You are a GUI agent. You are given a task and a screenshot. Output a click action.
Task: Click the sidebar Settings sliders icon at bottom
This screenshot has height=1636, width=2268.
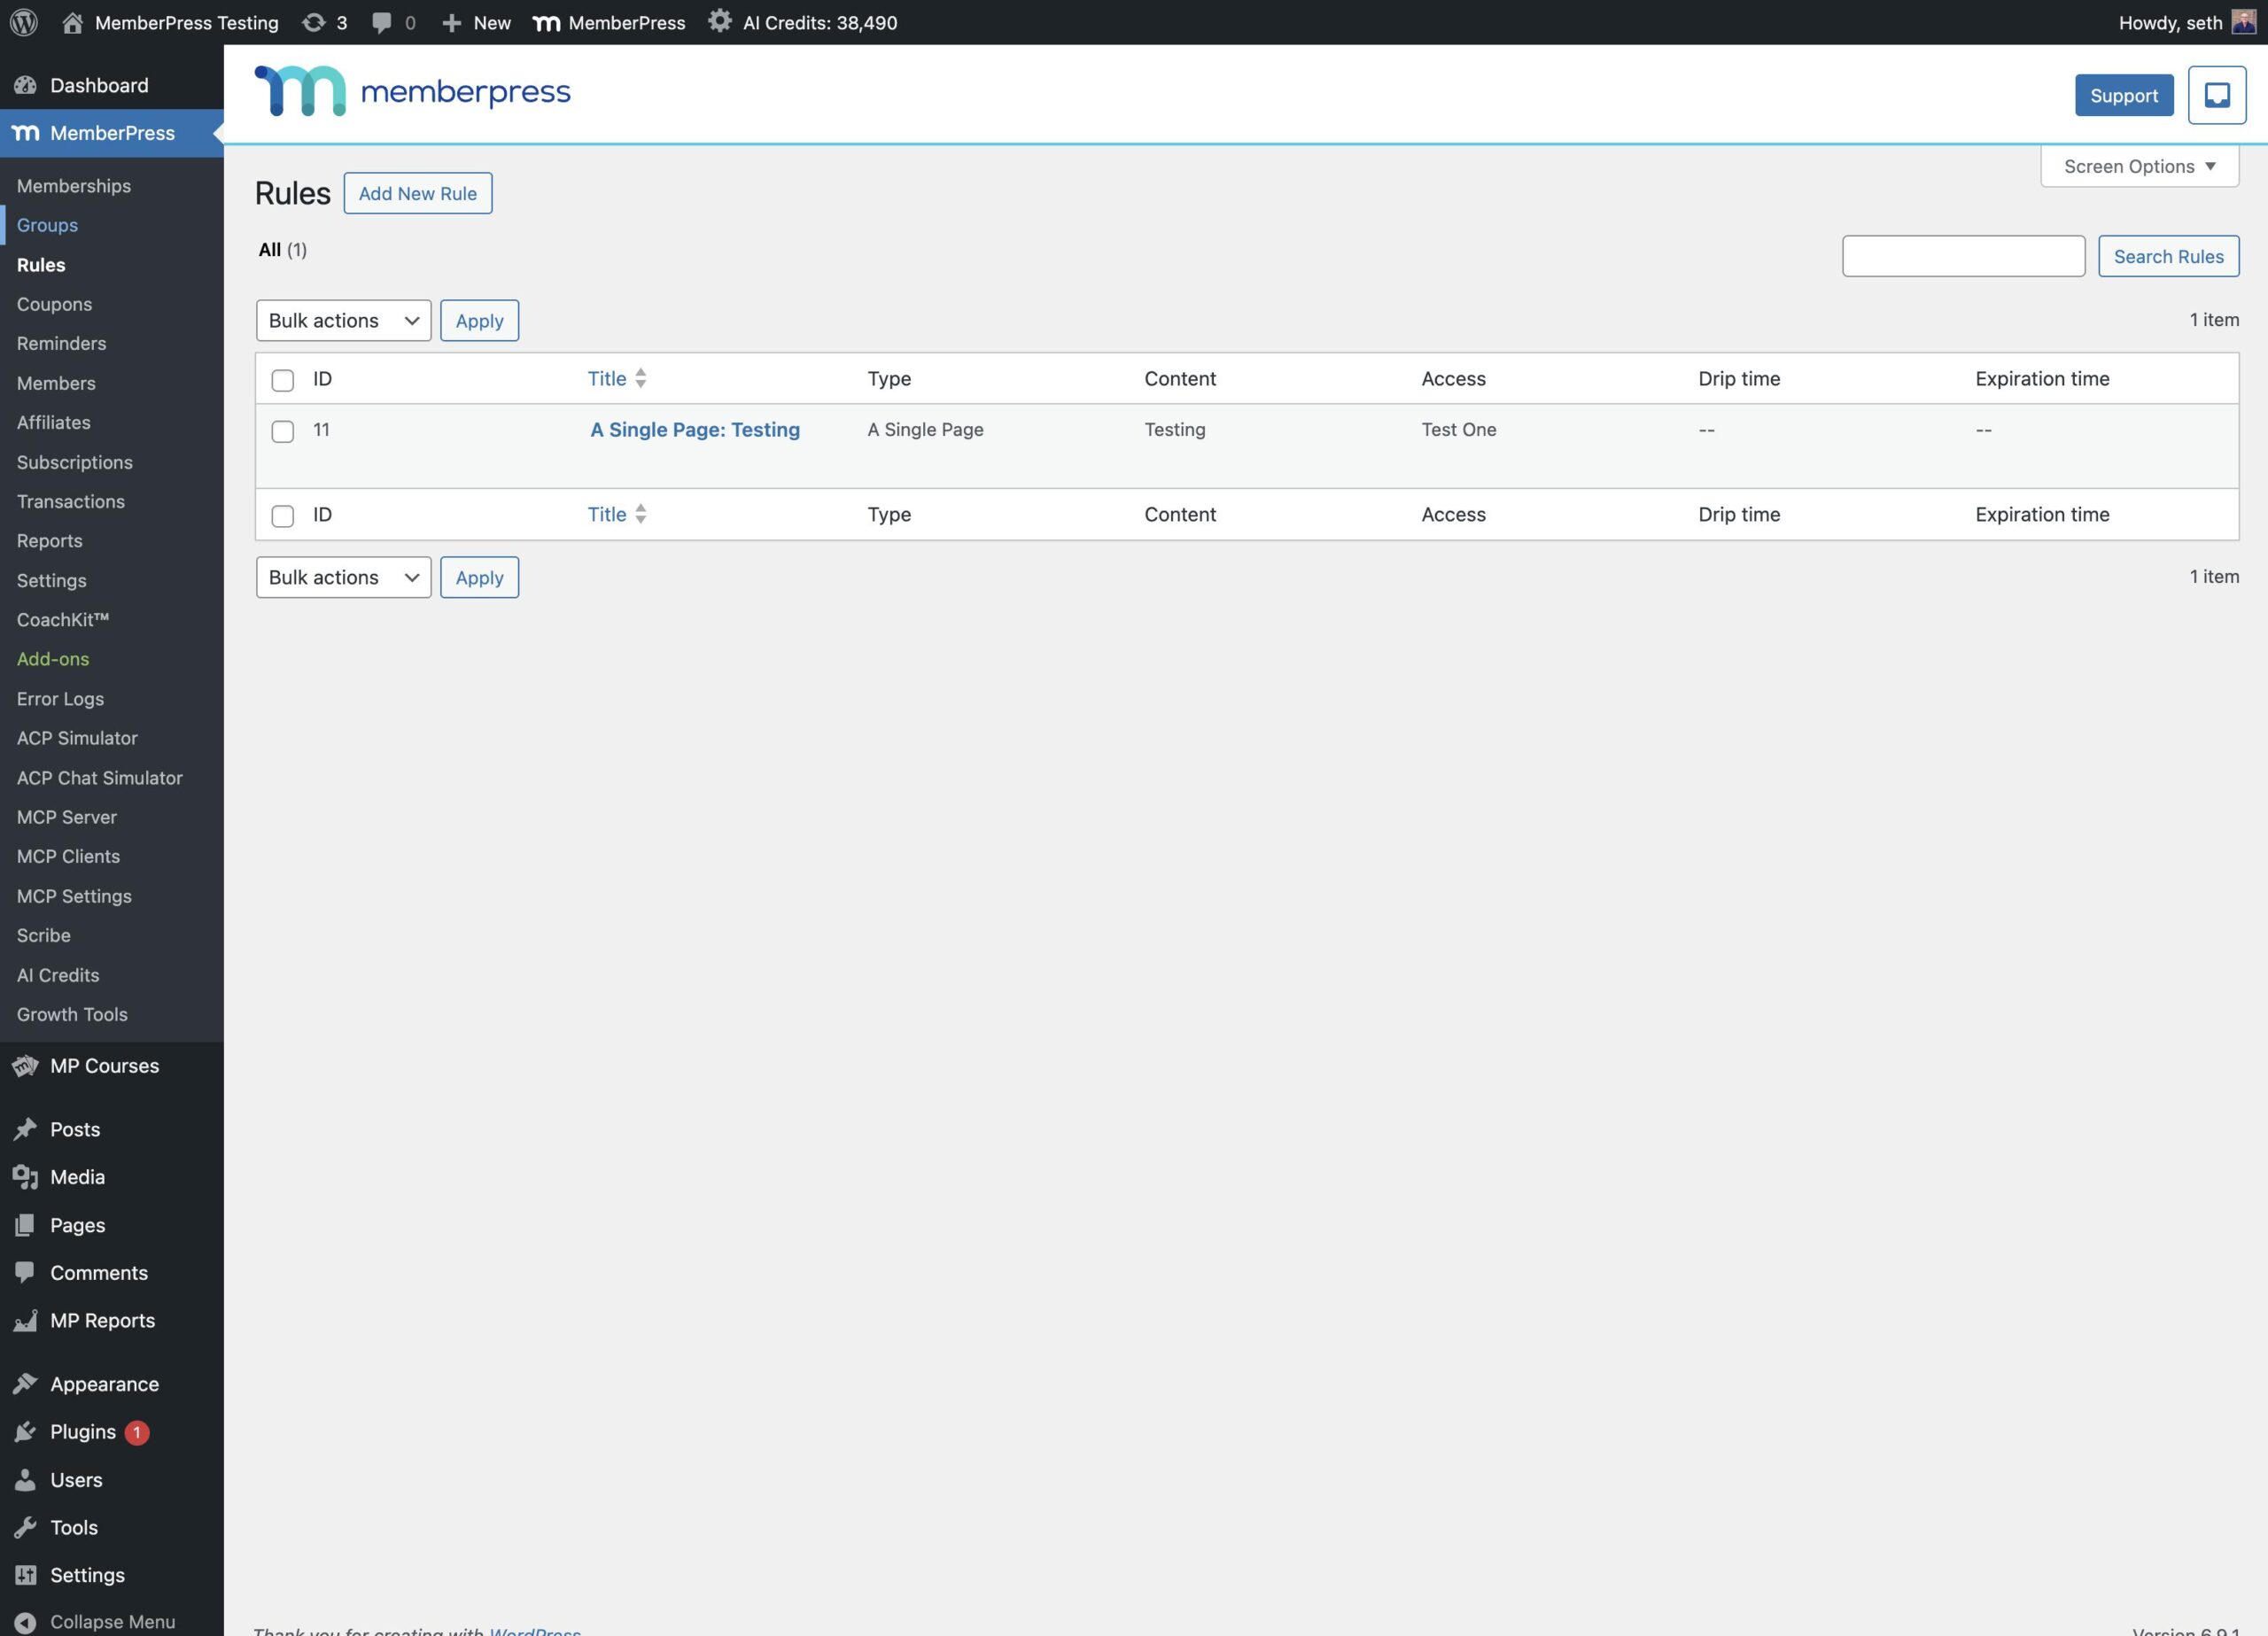25,1575
